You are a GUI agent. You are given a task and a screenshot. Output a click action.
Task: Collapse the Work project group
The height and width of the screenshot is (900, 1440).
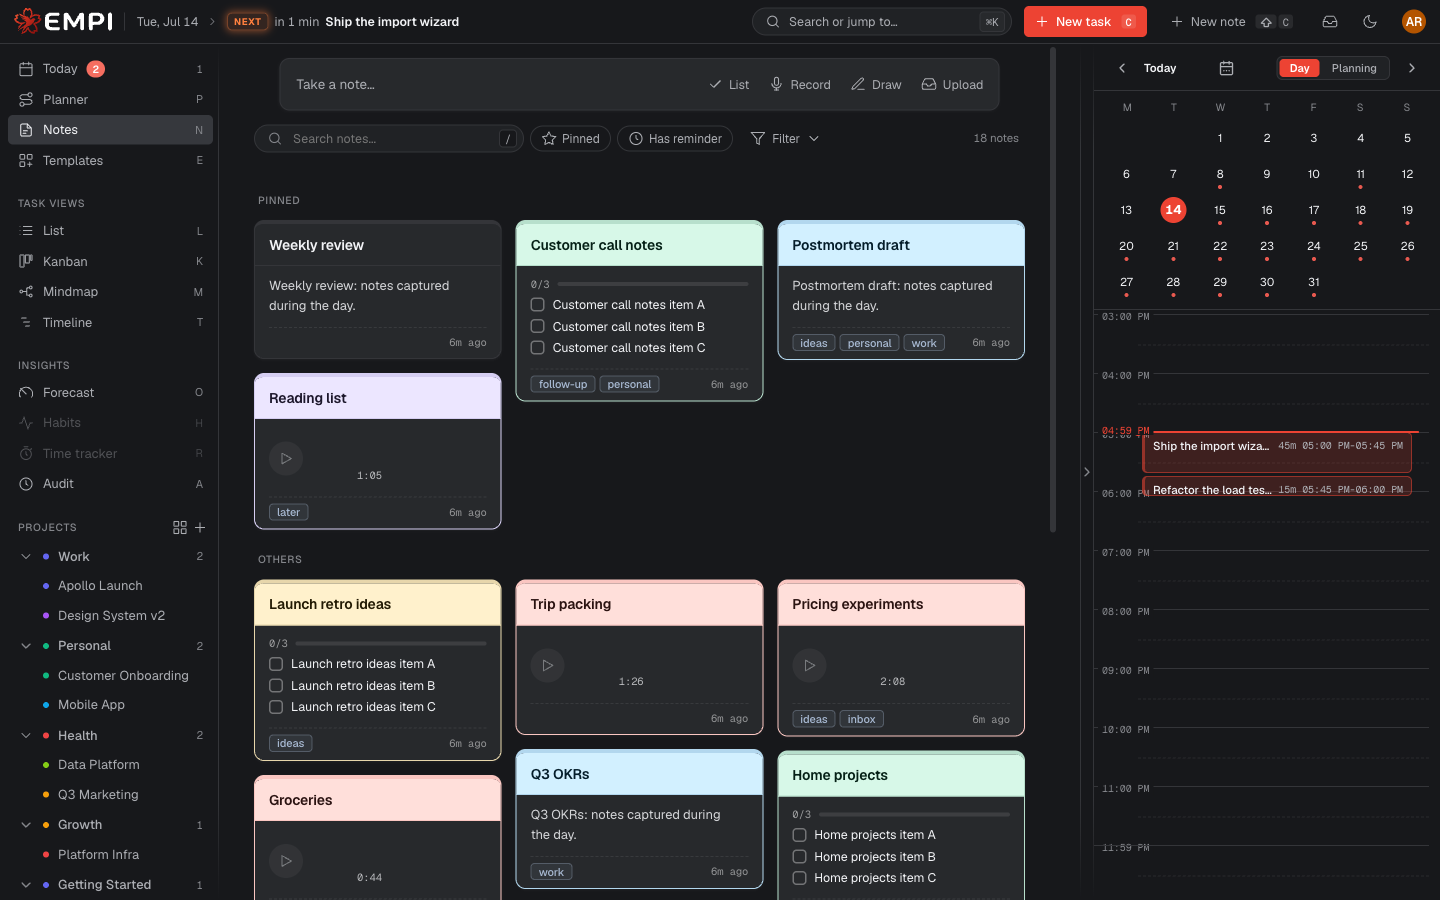pos(26,557)
